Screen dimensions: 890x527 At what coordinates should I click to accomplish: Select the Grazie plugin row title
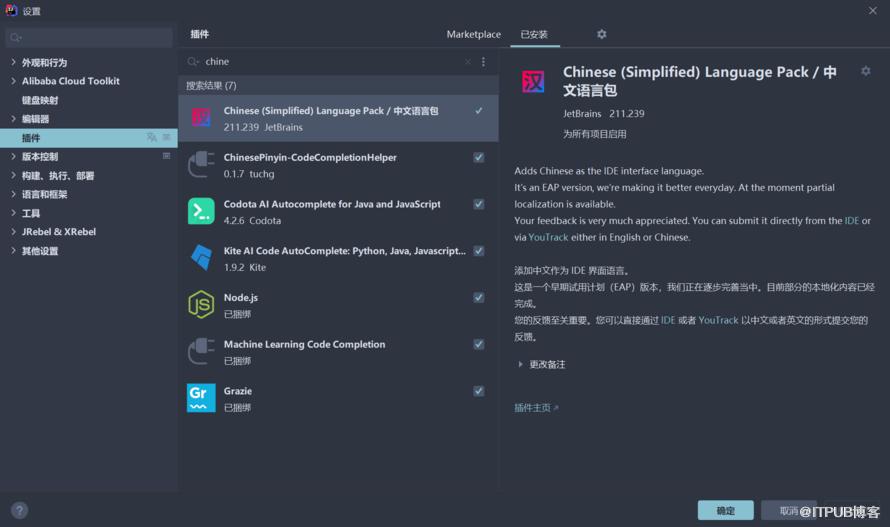[238, 391]
